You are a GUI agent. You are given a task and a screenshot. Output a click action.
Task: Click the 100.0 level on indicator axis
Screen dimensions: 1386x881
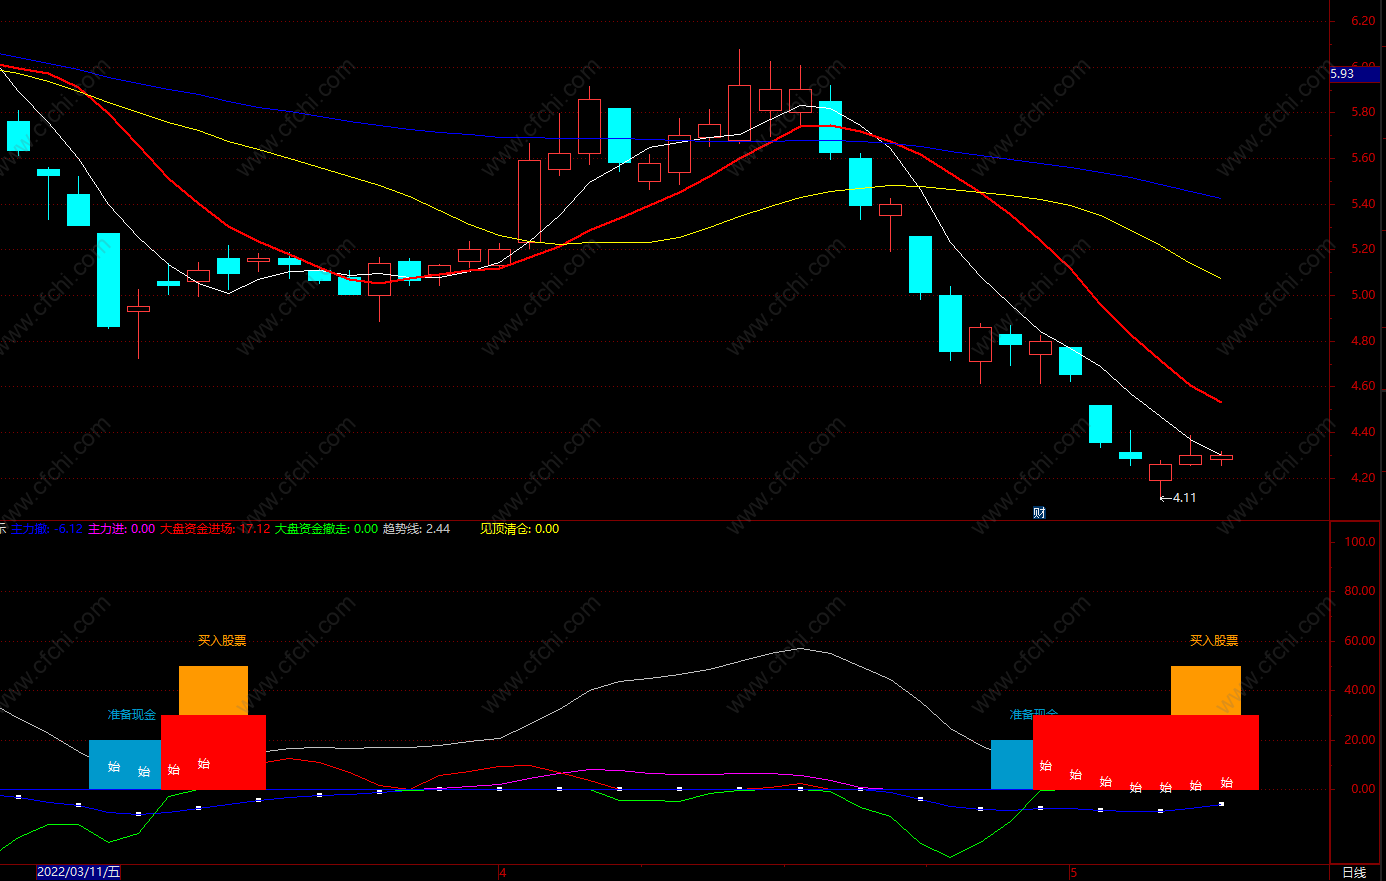point(1361,542)
